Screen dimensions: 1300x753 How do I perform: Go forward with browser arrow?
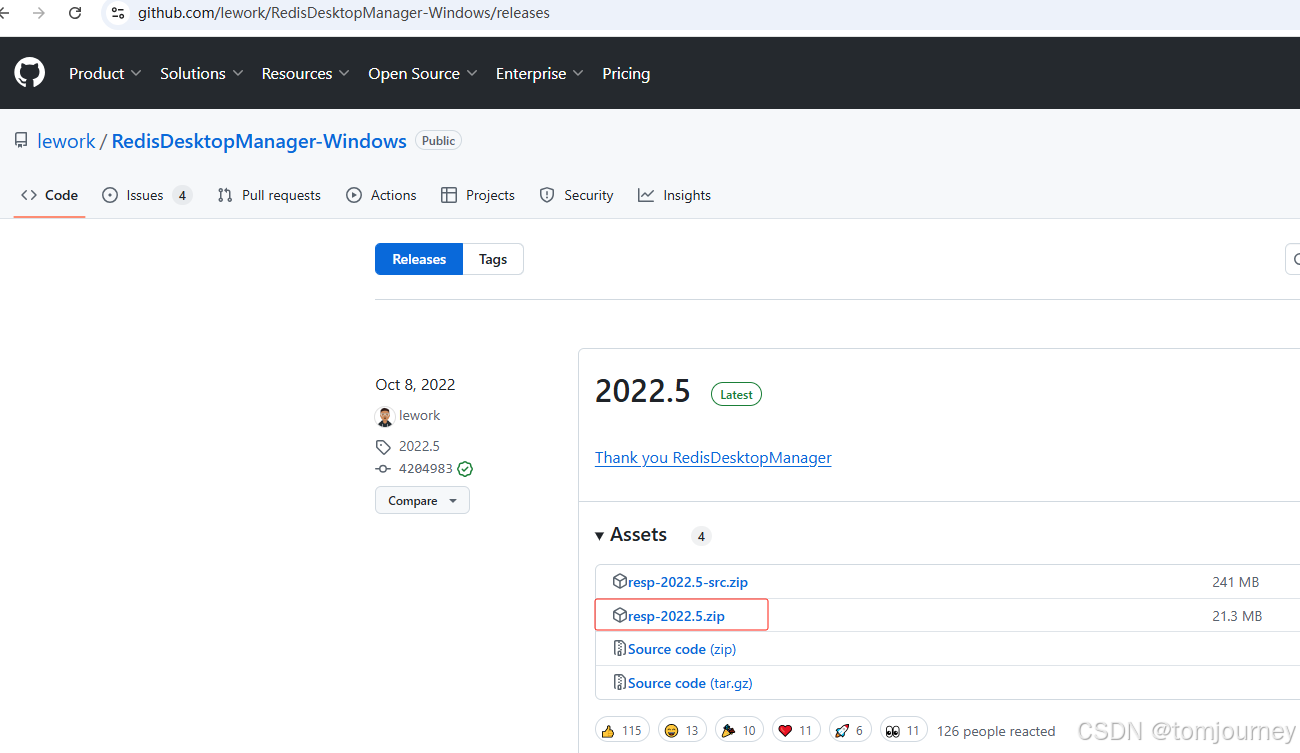39,13
